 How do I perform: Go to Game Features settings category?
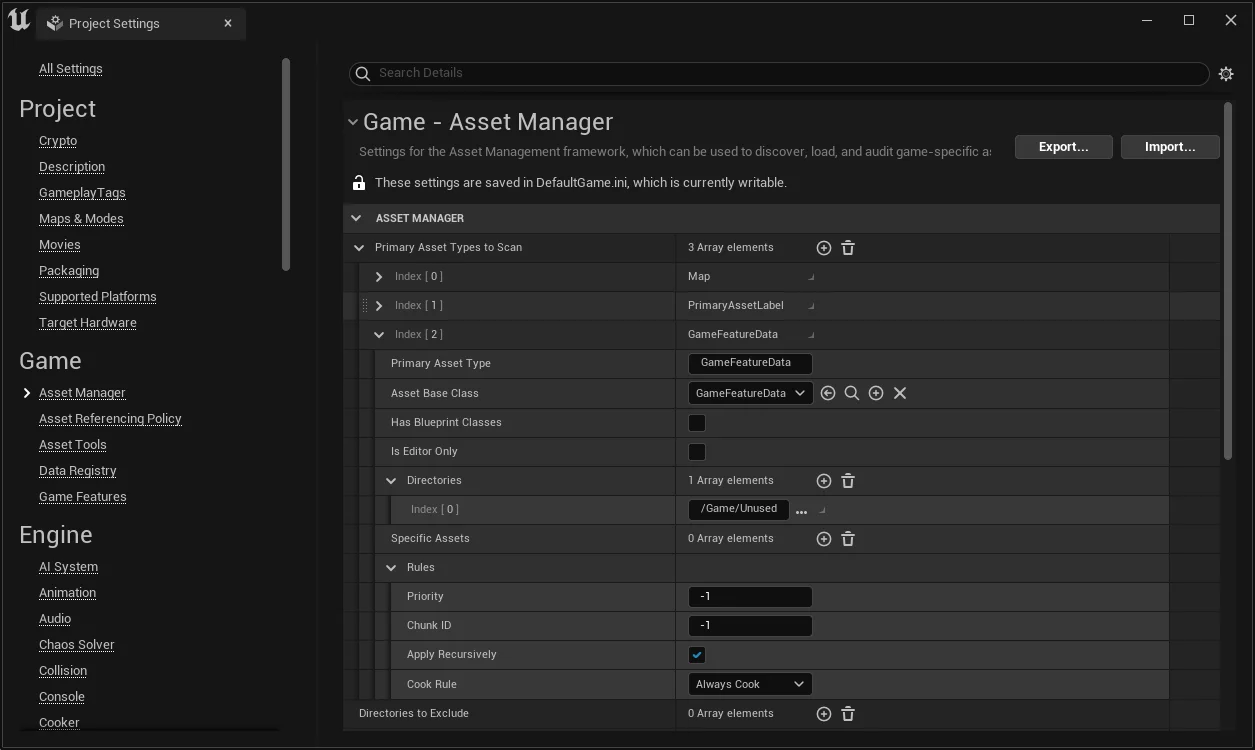[82, 497]
